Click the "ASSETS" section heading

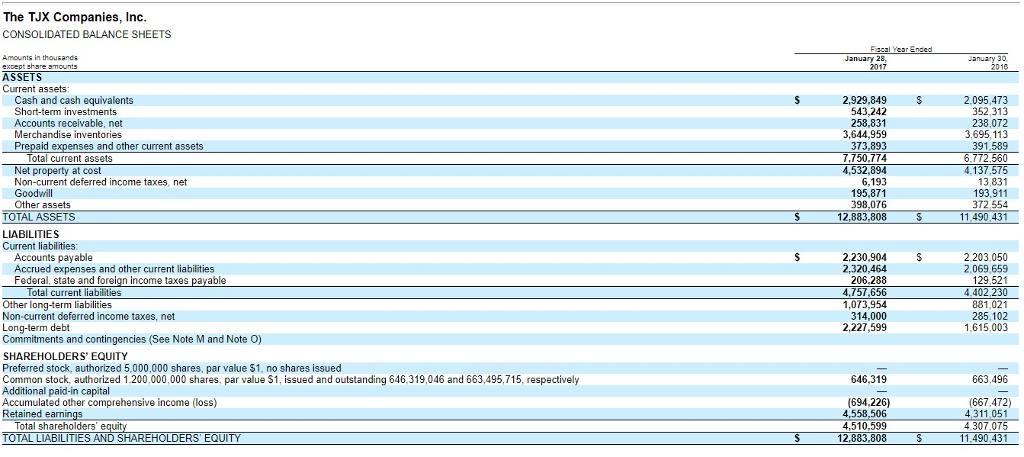(x=22, y=77)
